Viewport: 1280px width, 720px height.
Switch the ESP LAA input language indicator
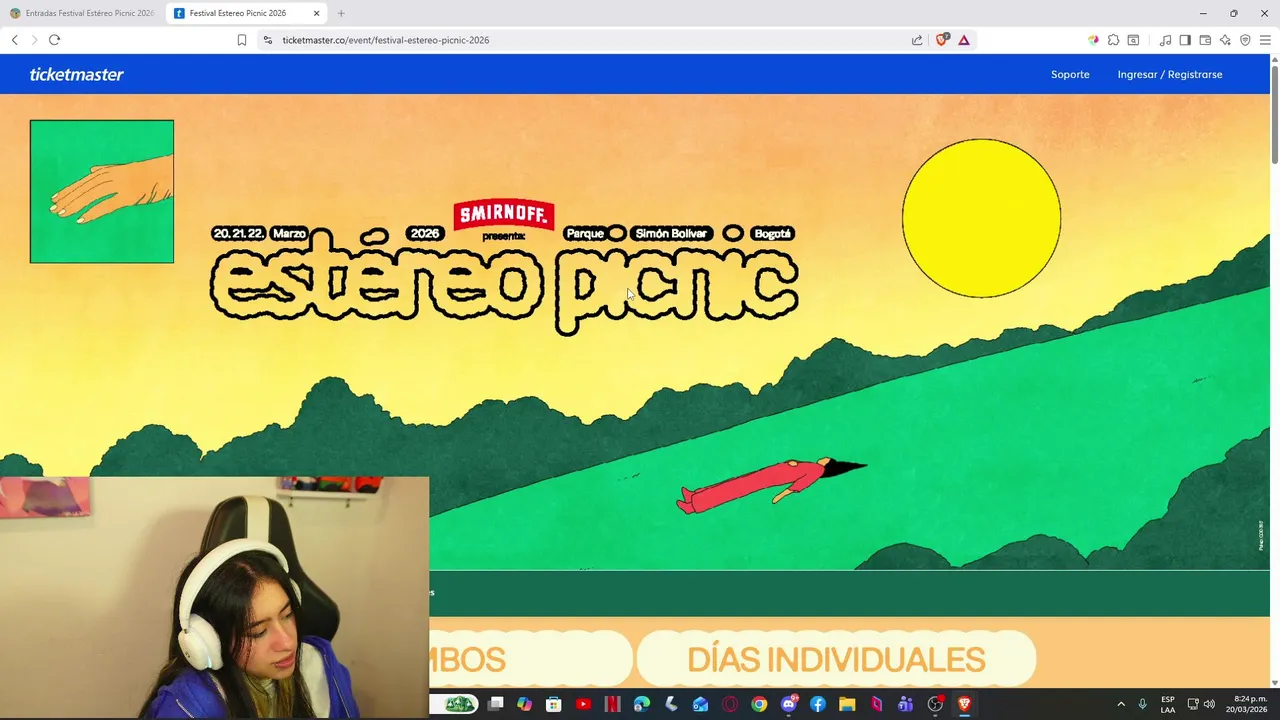(x=1168, y=704)
